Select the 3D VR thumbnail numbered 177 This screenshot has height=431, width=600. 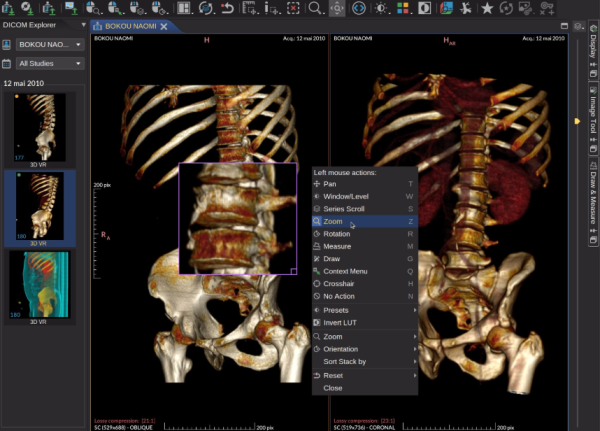coord(39,129)
